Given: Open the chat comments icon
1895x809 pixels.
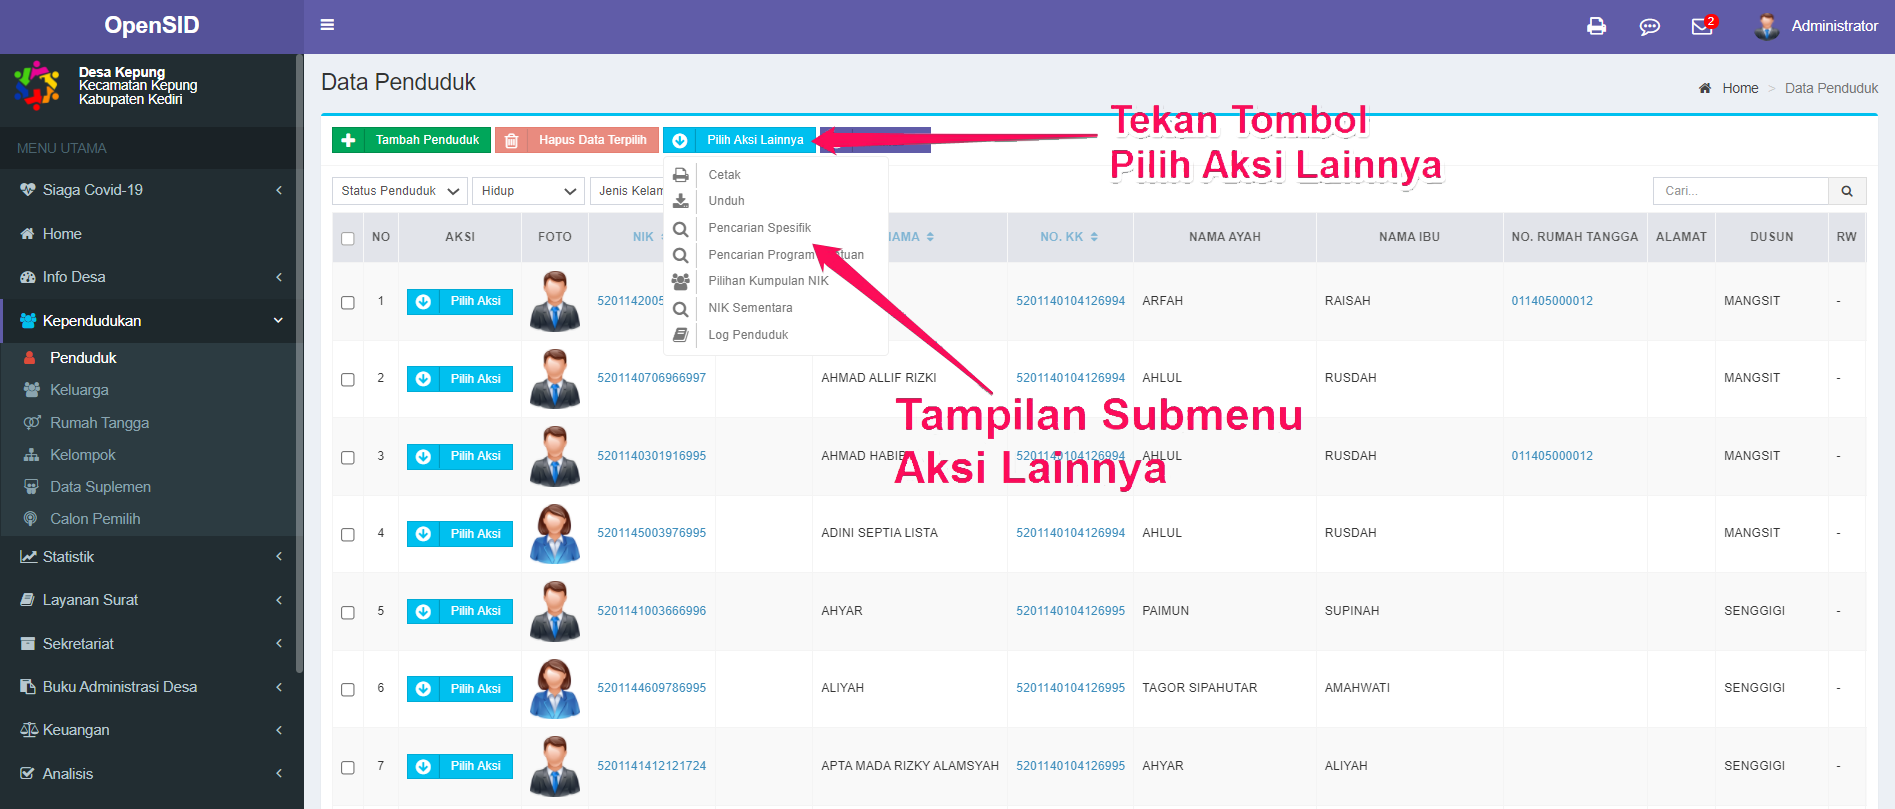Looking at the screenshot, I should pos(1649,26).
